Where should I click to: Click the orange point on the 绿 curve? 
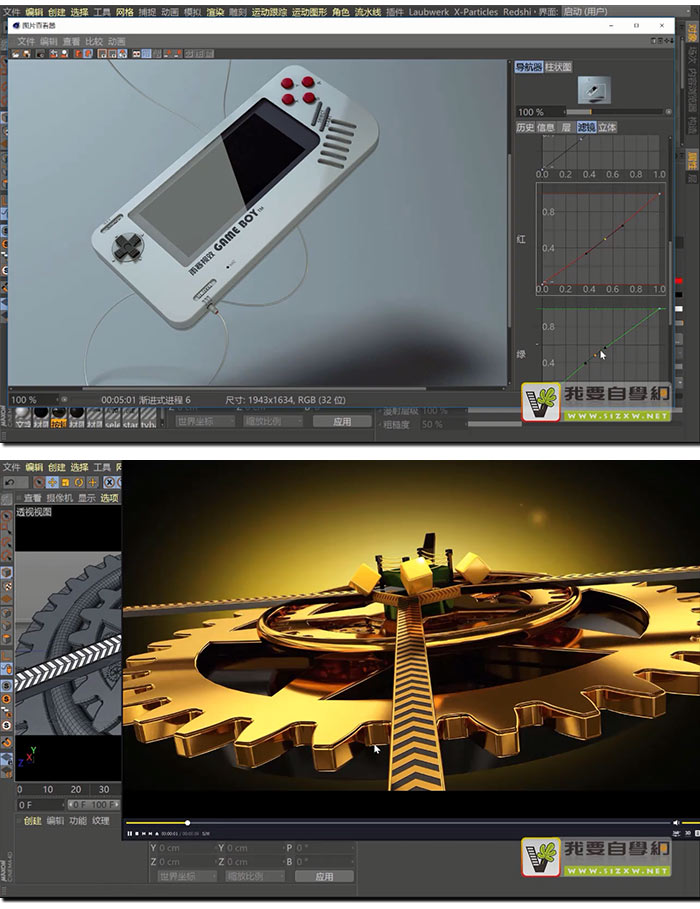[595, 355]
